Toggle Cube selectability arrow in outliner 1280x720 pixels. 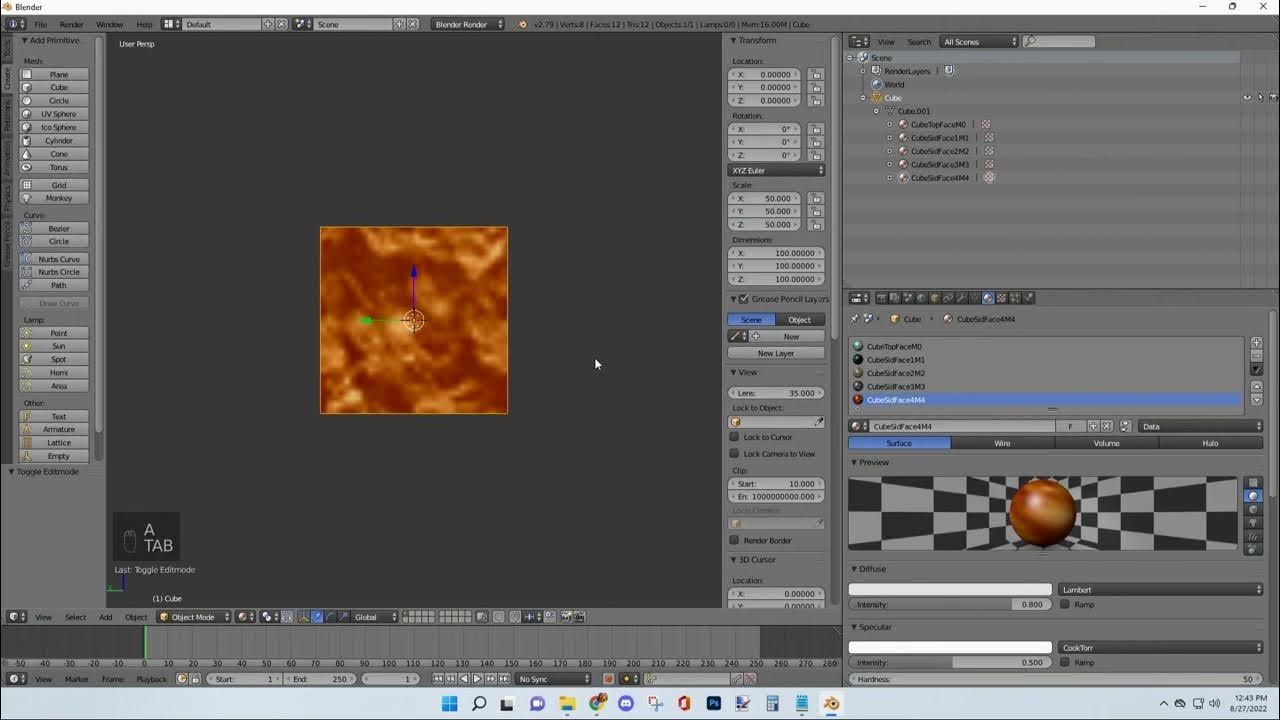tap(1260, 98)
